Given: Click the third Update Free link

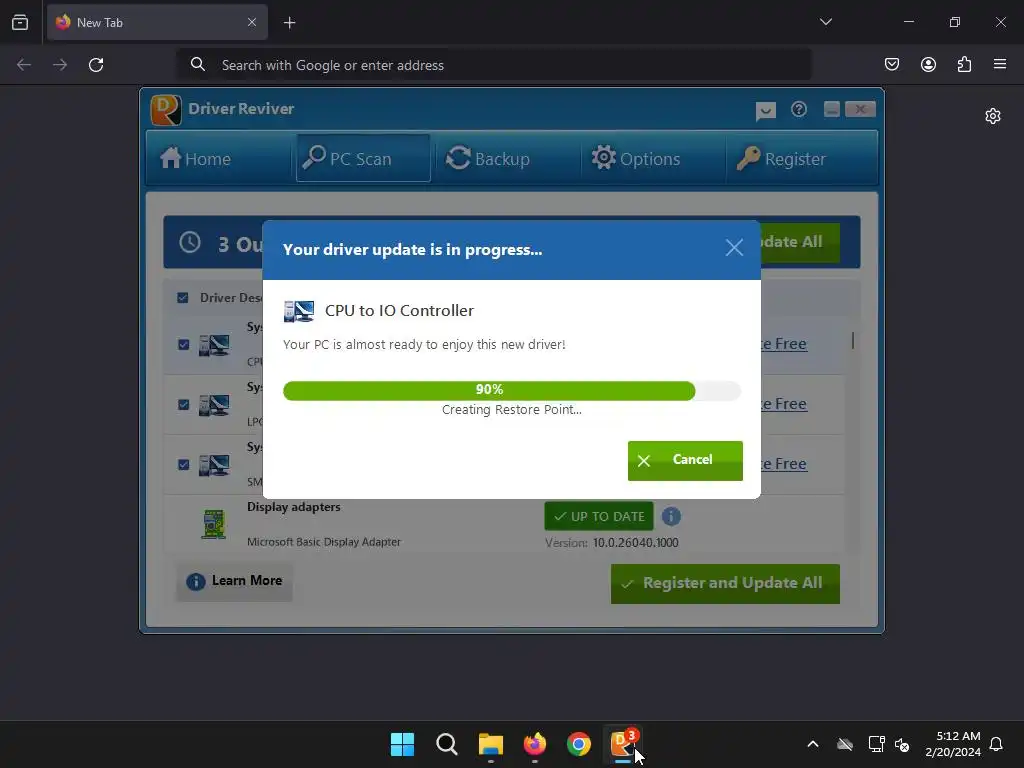Looking at the screenshot, I should (784, 464).
